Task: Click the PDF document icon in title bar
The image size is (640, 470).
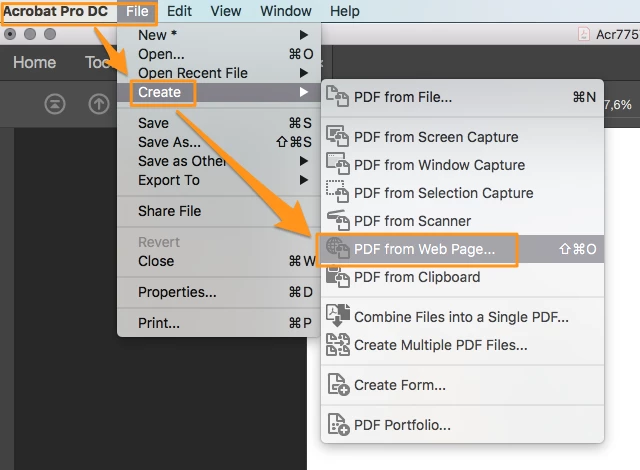Action: (584, 34)
